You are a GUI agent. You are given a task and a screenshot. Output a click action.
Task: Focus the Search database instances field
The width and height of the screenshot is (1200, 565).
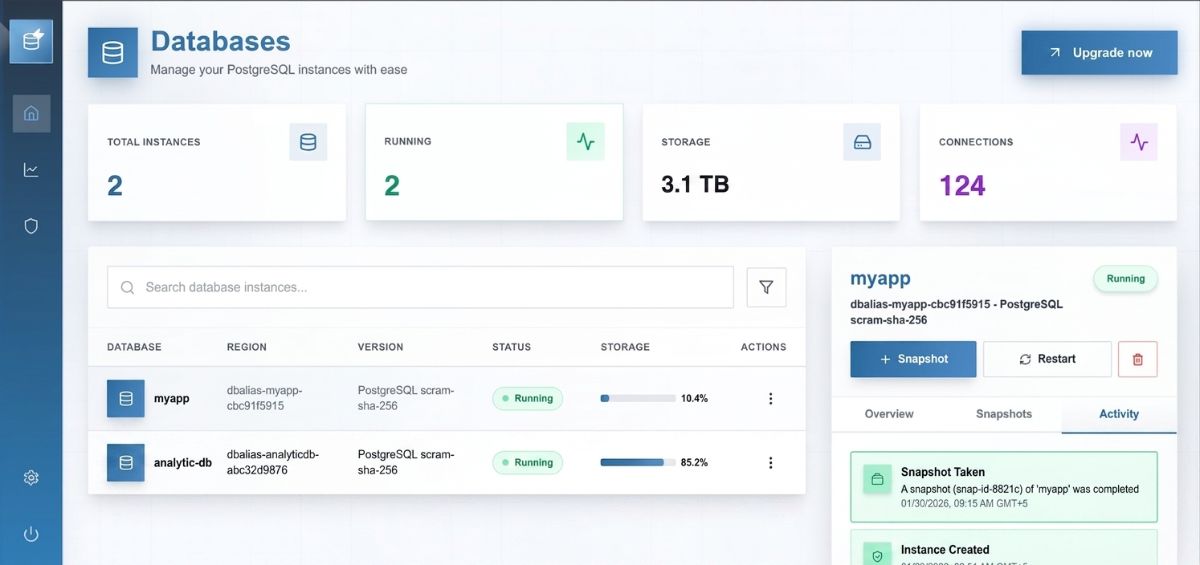coord(420,287)
